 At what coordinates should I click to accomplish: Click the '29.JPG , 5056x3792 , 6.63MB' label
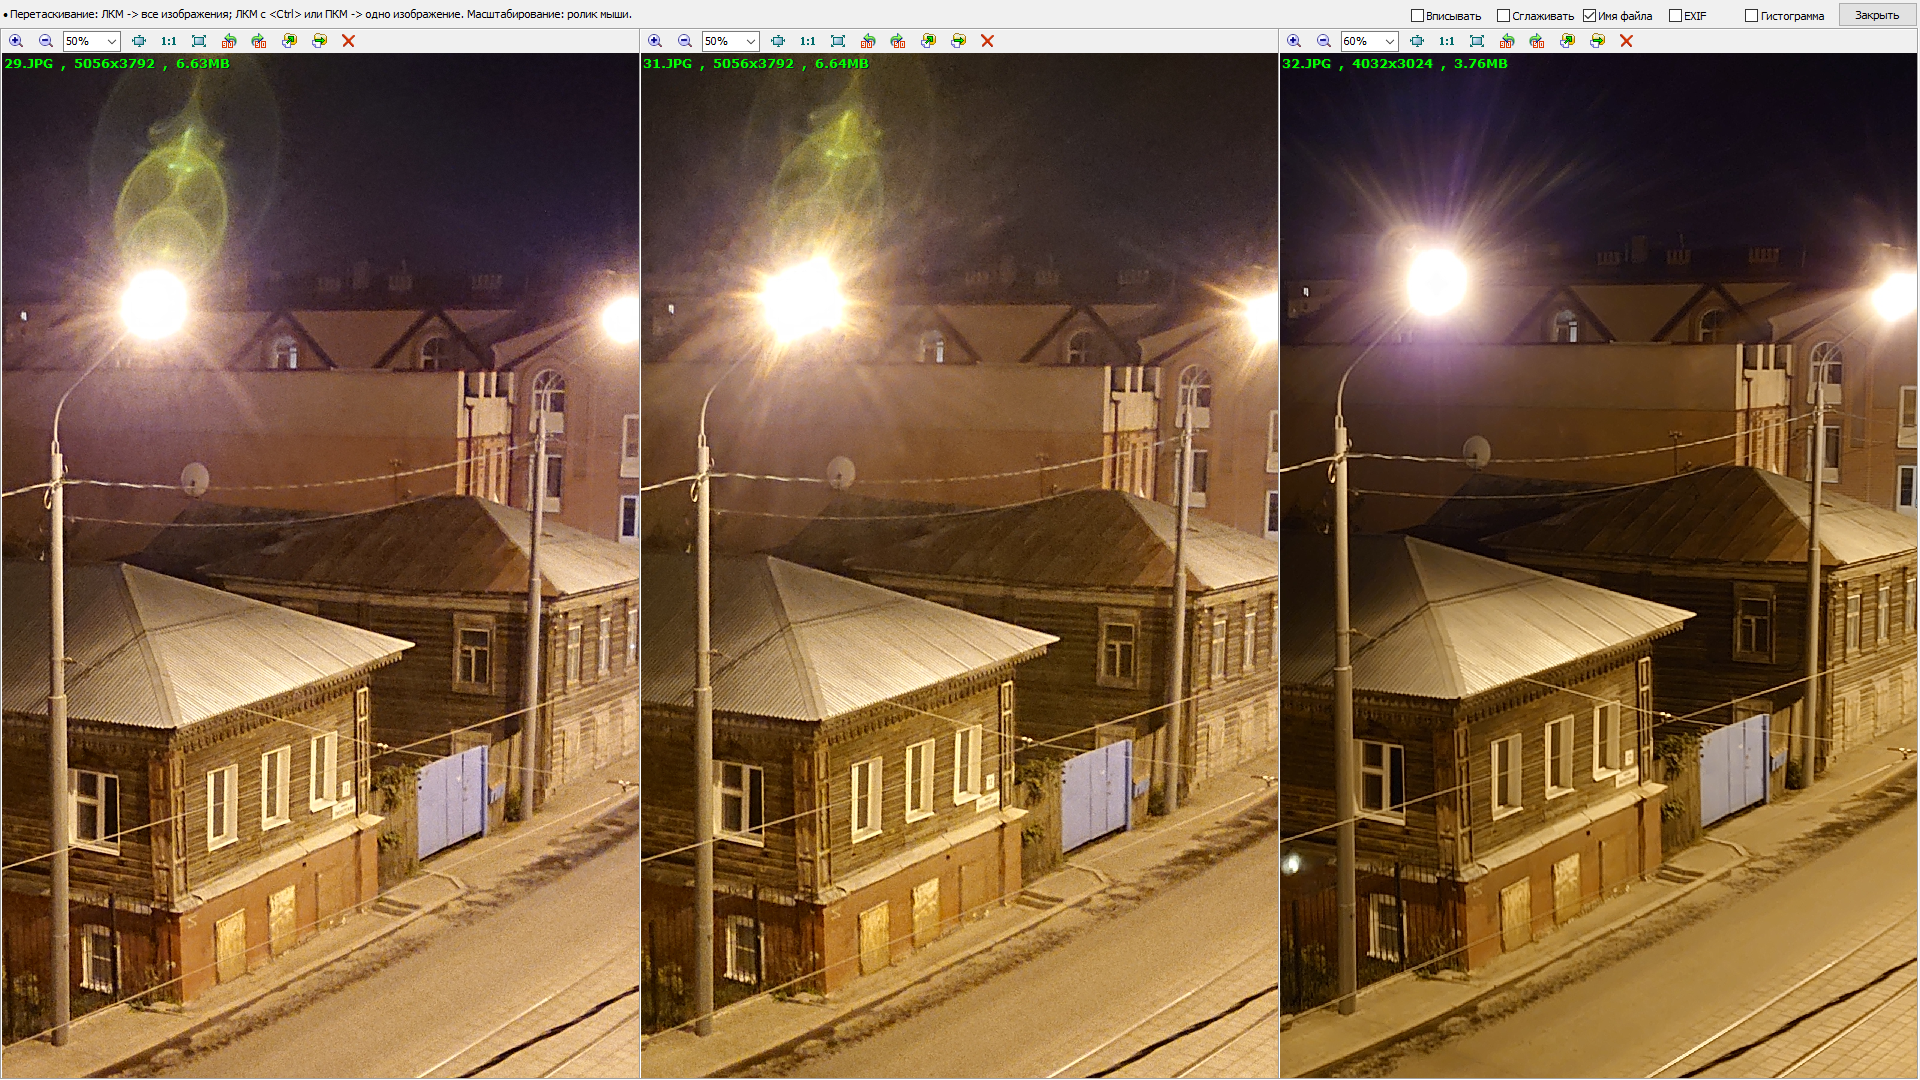click(x=117, y=63)
